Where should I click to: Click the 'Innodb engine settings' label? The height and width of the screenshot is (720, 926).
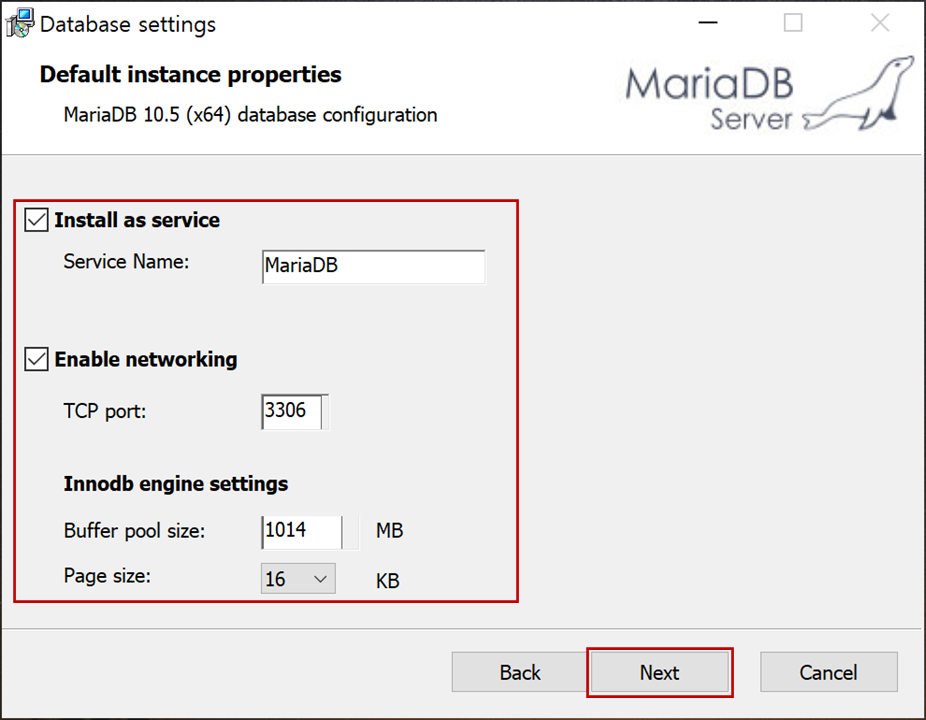(x=176, y=484)
